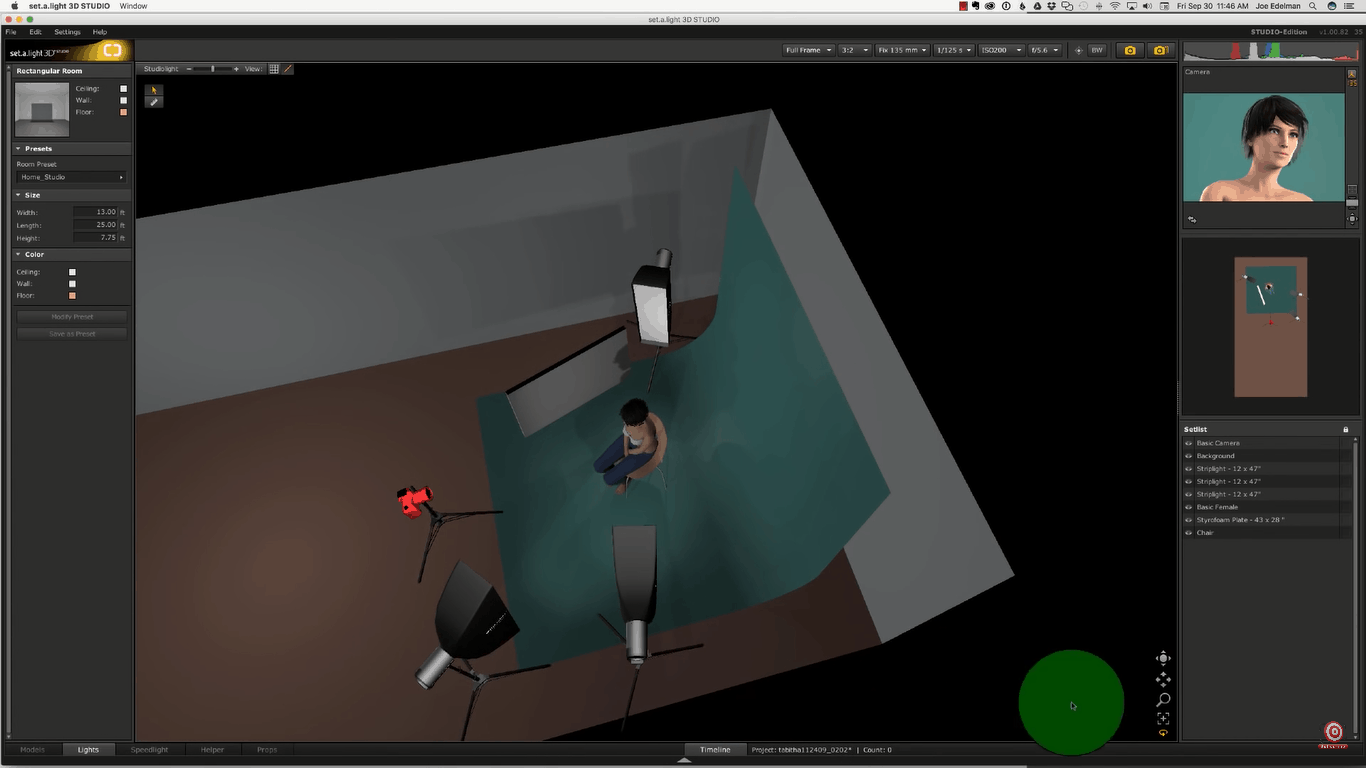Switch to the Speedlight tab
The height and width of the screenshot is (768, 1366).
point(149,749)
